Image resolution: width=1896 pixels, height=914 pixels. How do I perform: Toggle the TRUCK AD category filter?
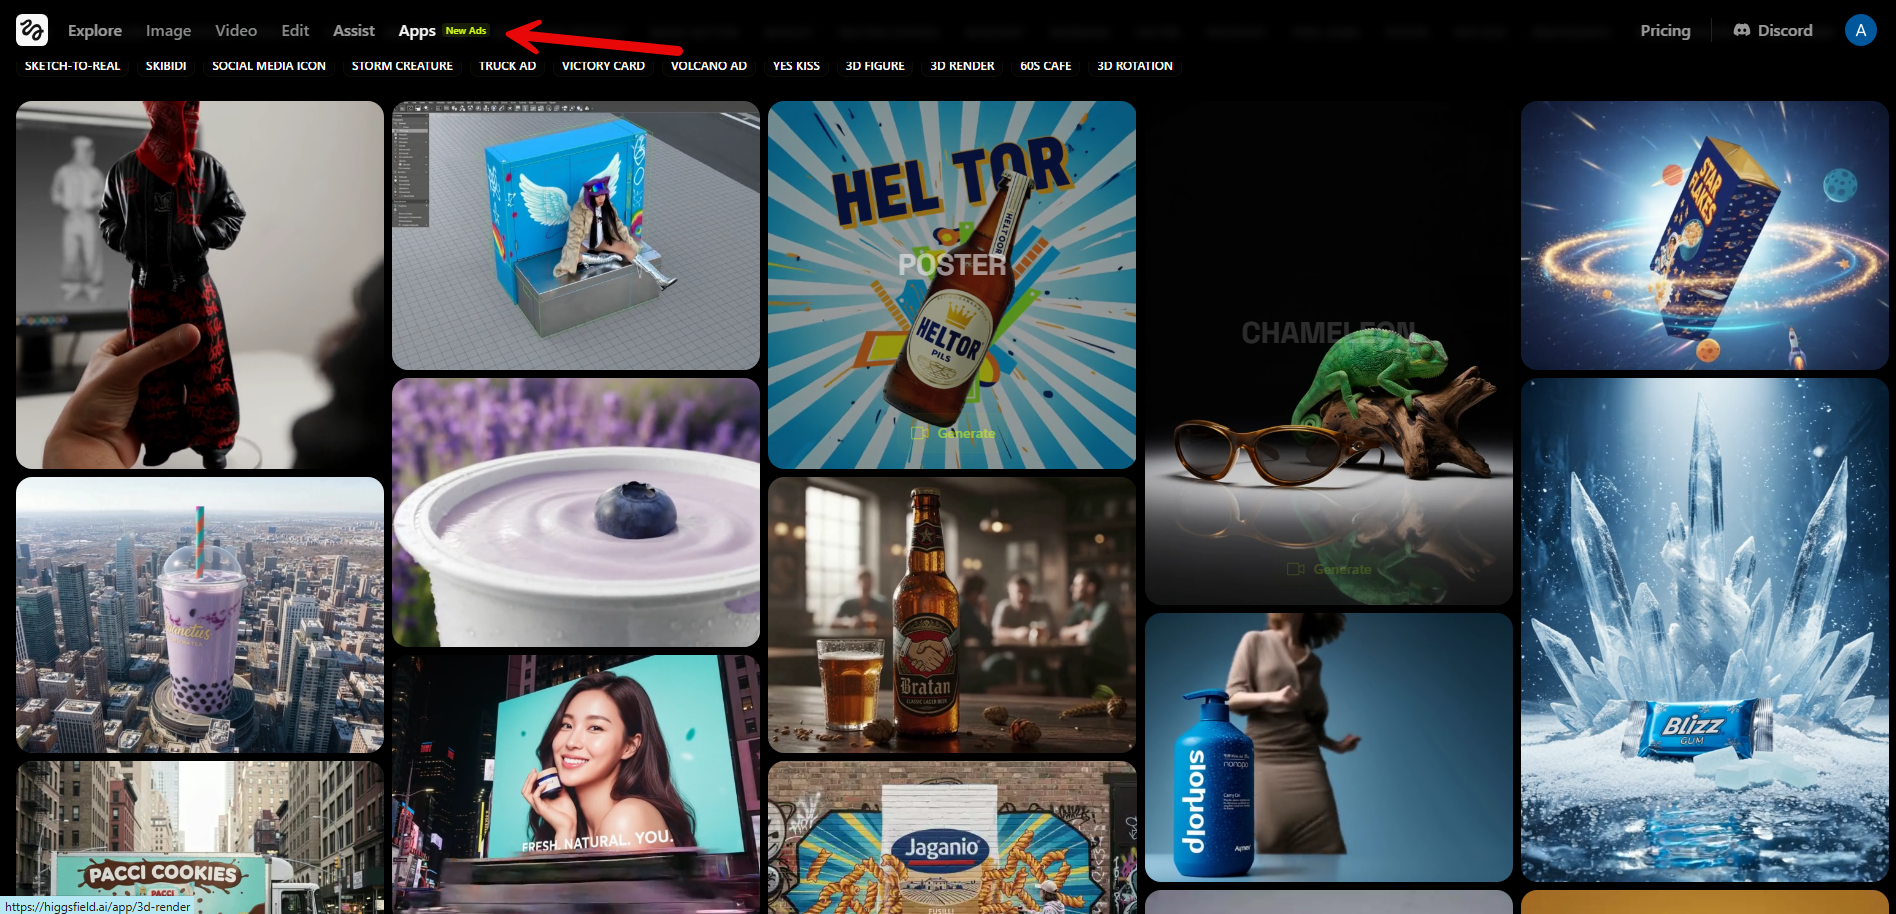pyautogui.click(x=506, y=66)
